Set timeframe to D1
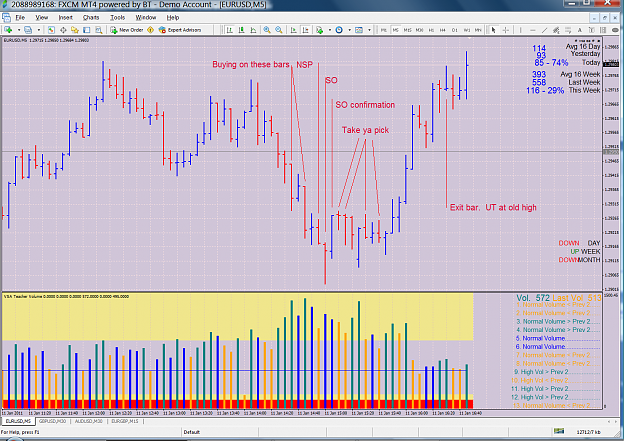Screen dimensions: 625x441 (454, 30)
